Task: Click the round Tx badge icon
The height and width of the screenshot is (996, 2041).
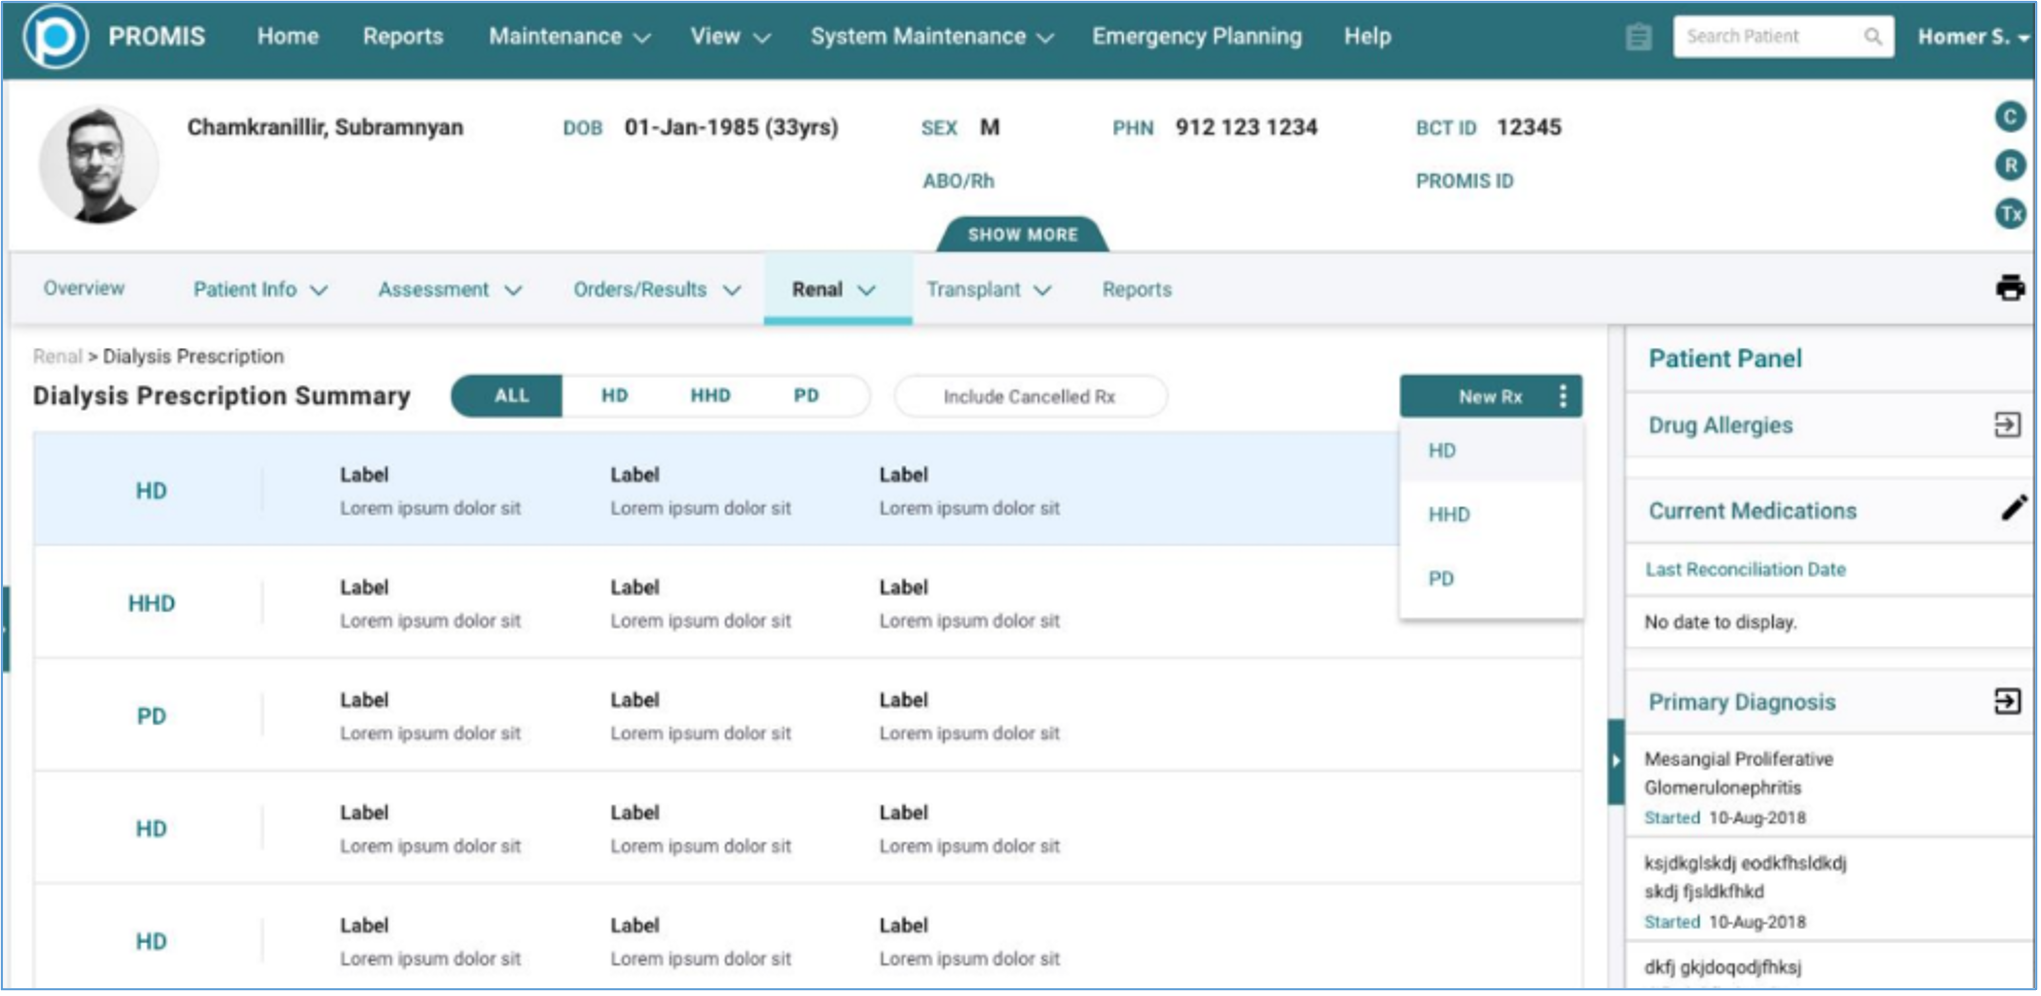Action: [2009, 214]
